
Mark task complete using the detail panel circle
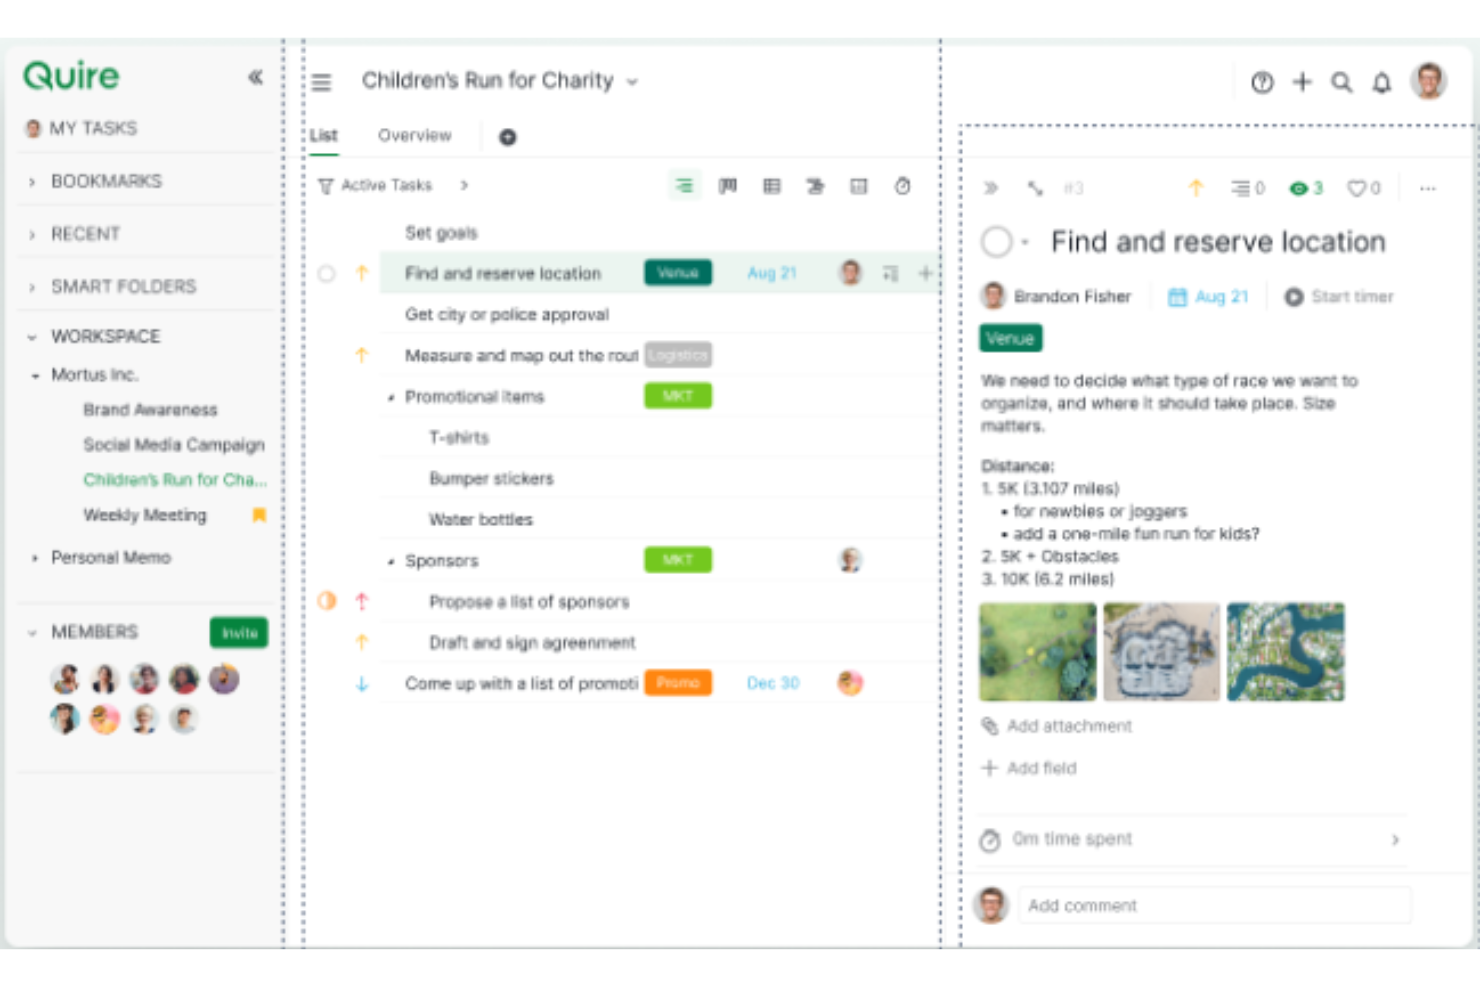pyautogui.click(x=997, y=242)
